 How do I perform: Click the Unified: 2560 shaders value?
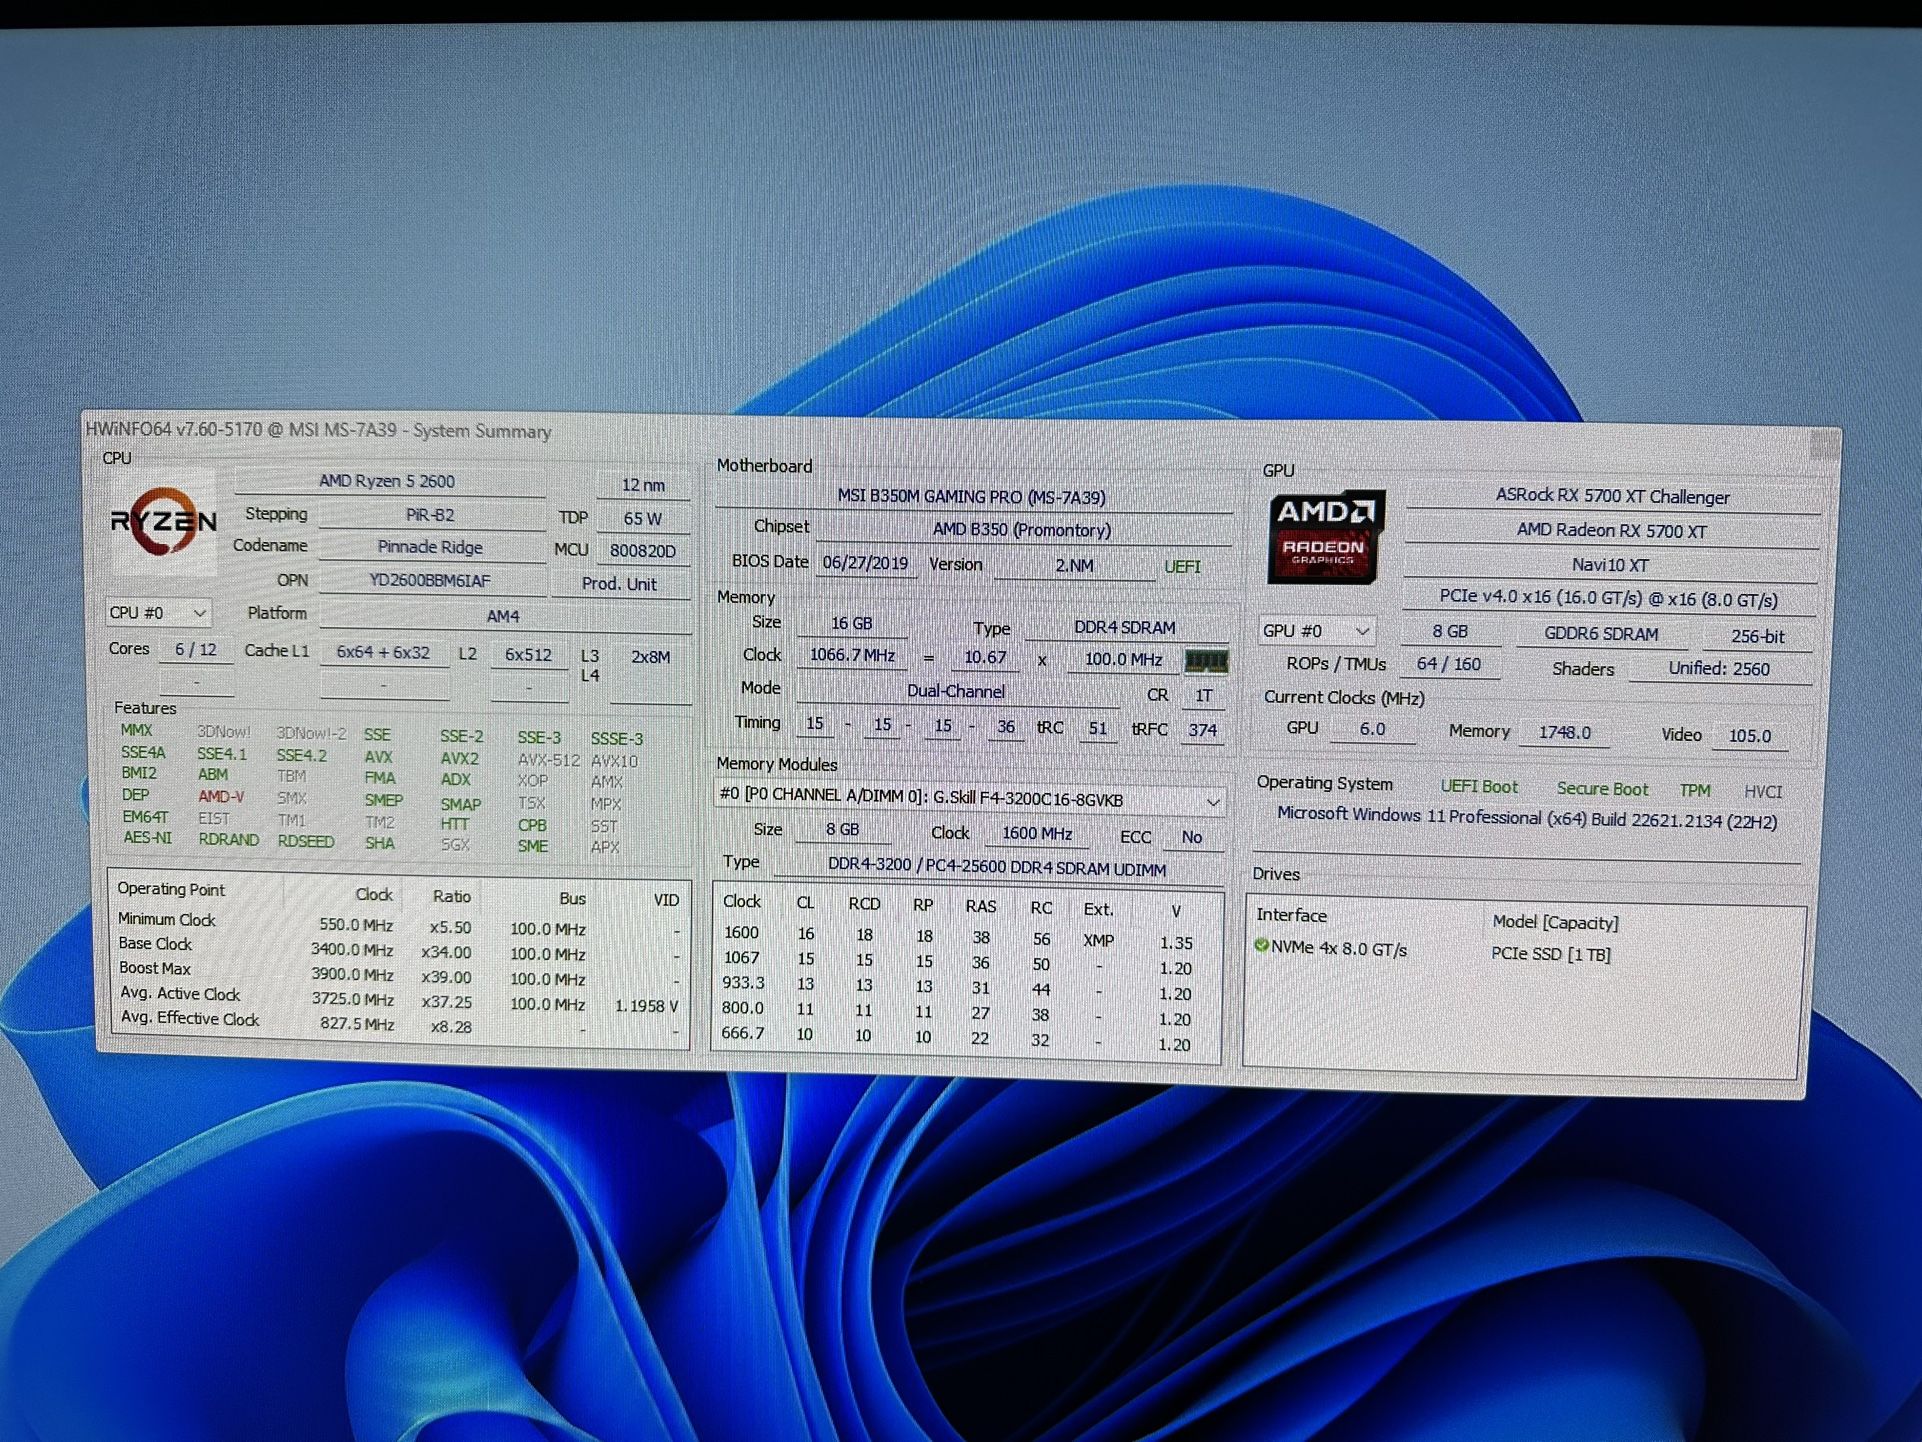(x=1719, y=669)
